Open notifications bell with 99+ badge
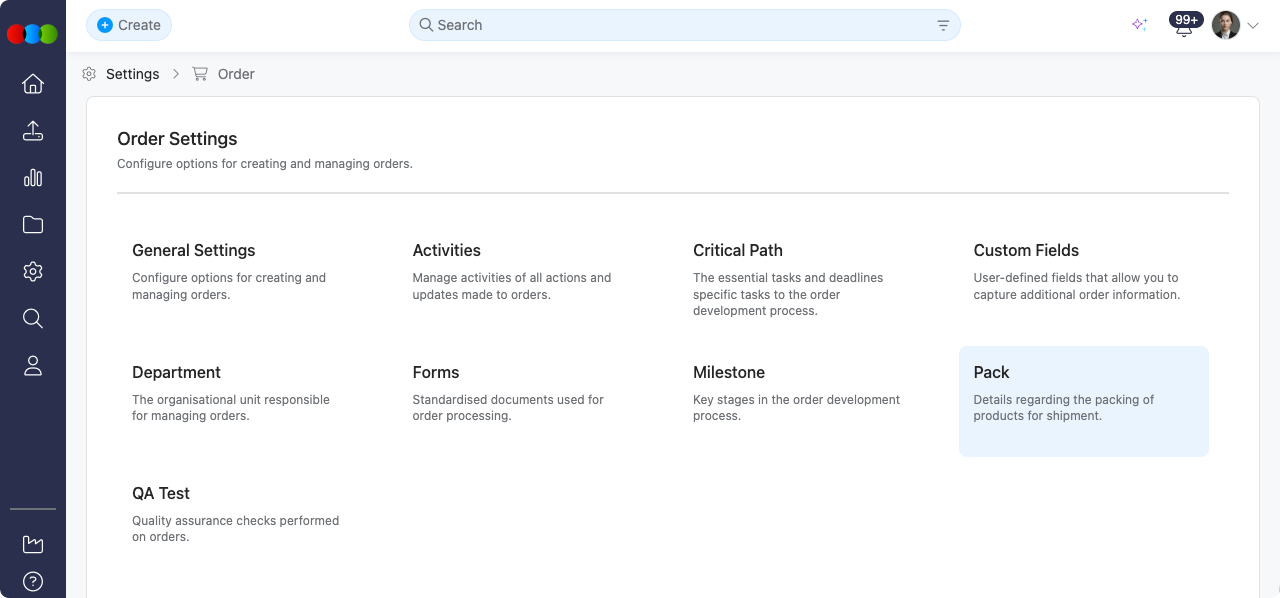Screen dimensions: 1280x598 pos(1185,26)
